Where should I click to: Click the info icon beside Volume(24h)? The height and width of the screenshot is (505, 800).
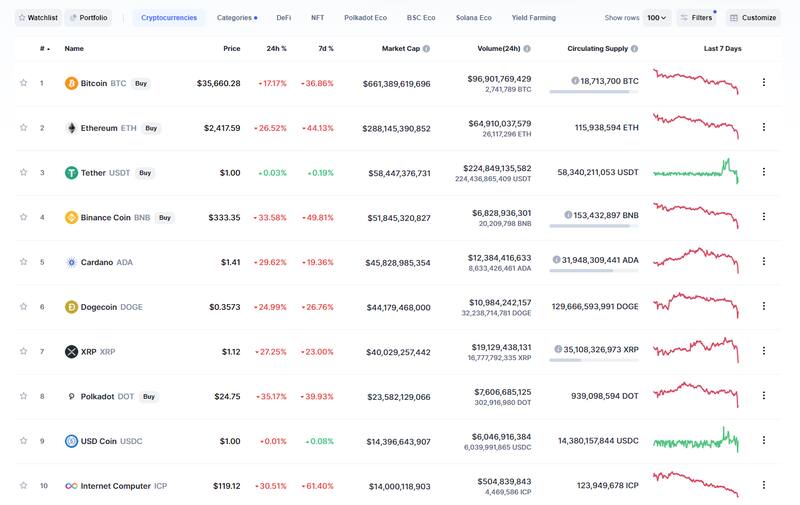tap(527, 48)
